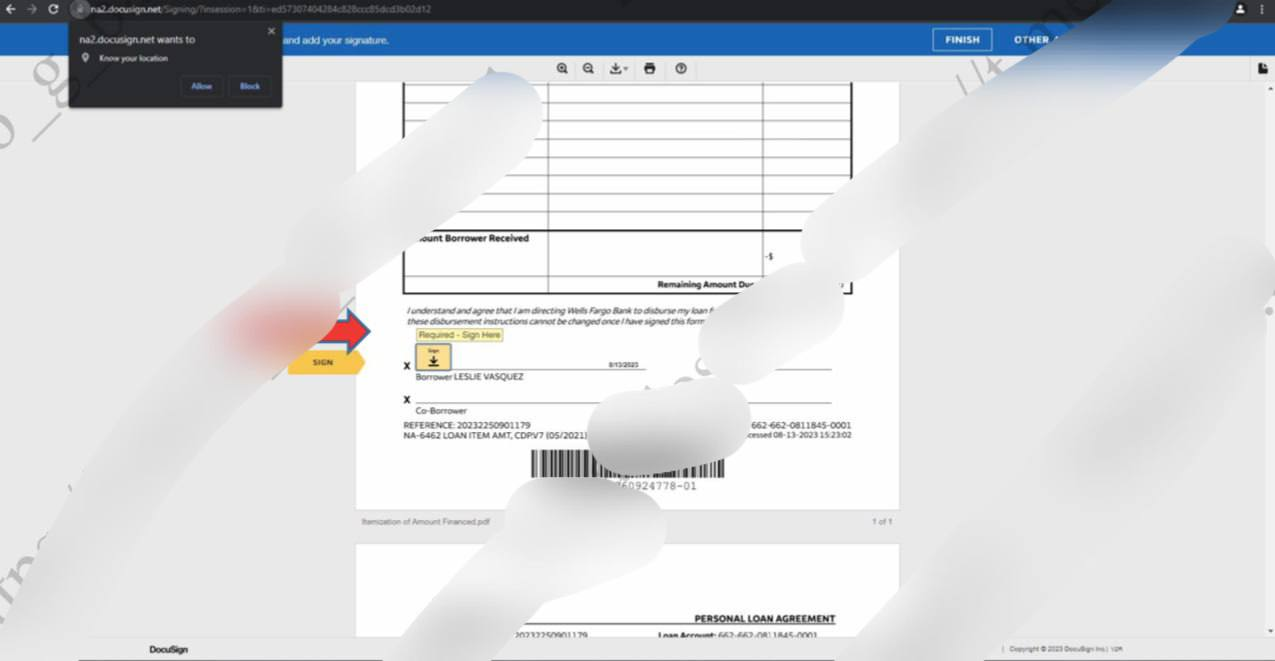Go back in the browser
The image size is (1275, 661).
click(x=11, y=9)
